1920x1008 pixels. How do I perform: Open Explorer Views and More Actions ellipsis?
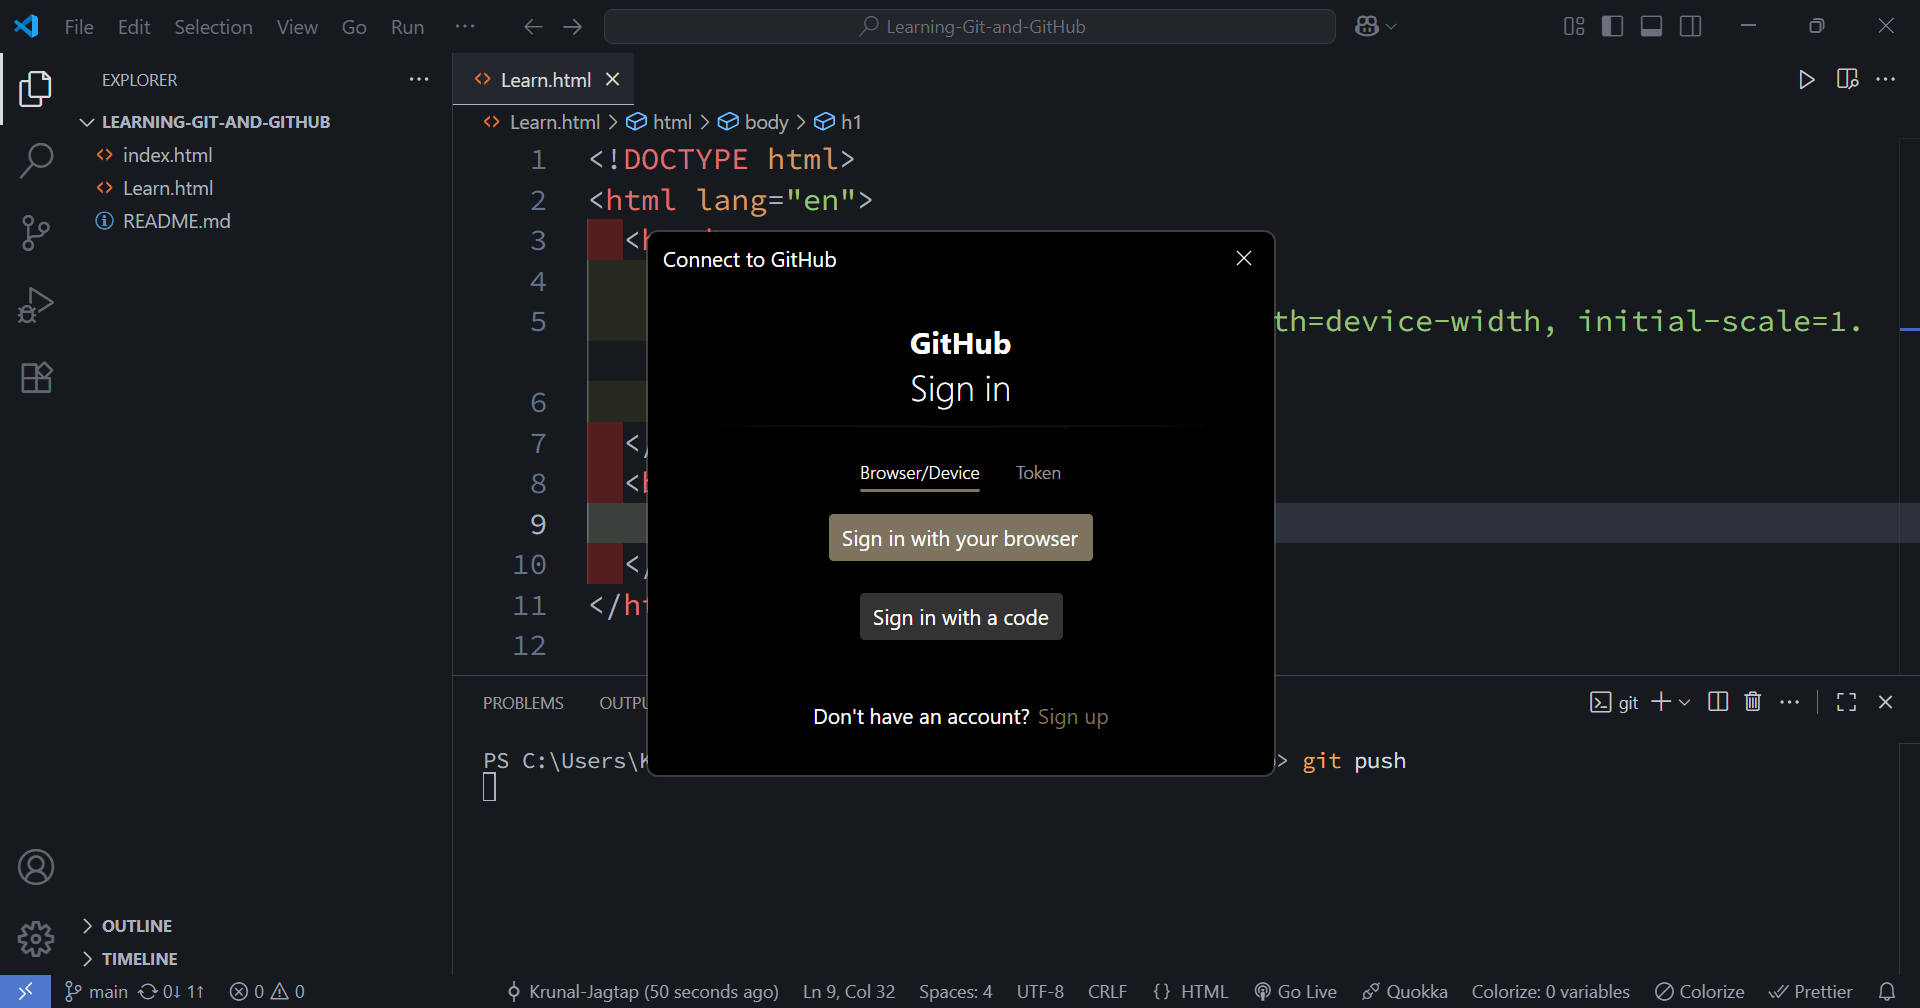(x=419, y=80)
